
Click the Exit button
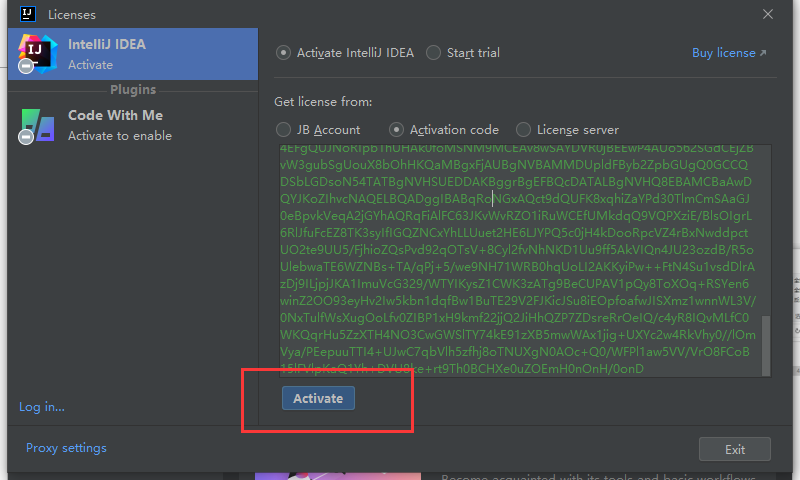click(735, 449)
